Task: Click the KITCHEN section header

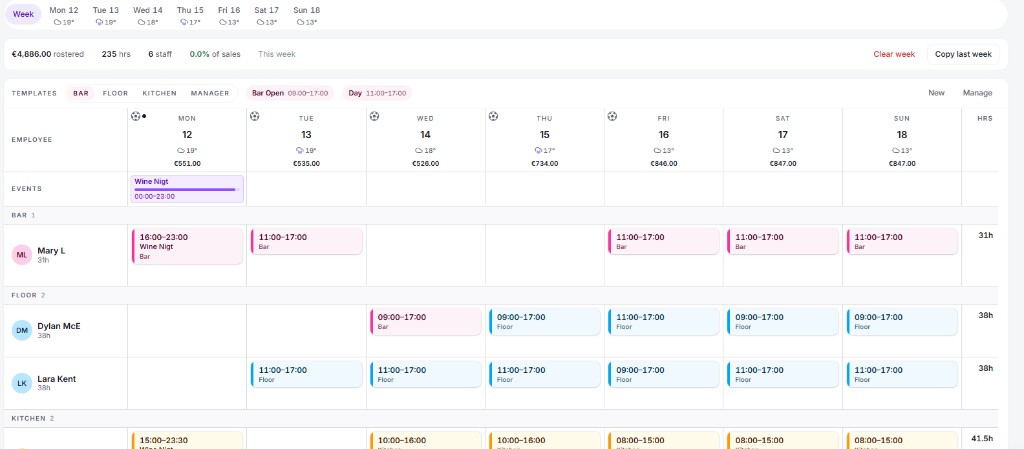Action: point(501,418)
